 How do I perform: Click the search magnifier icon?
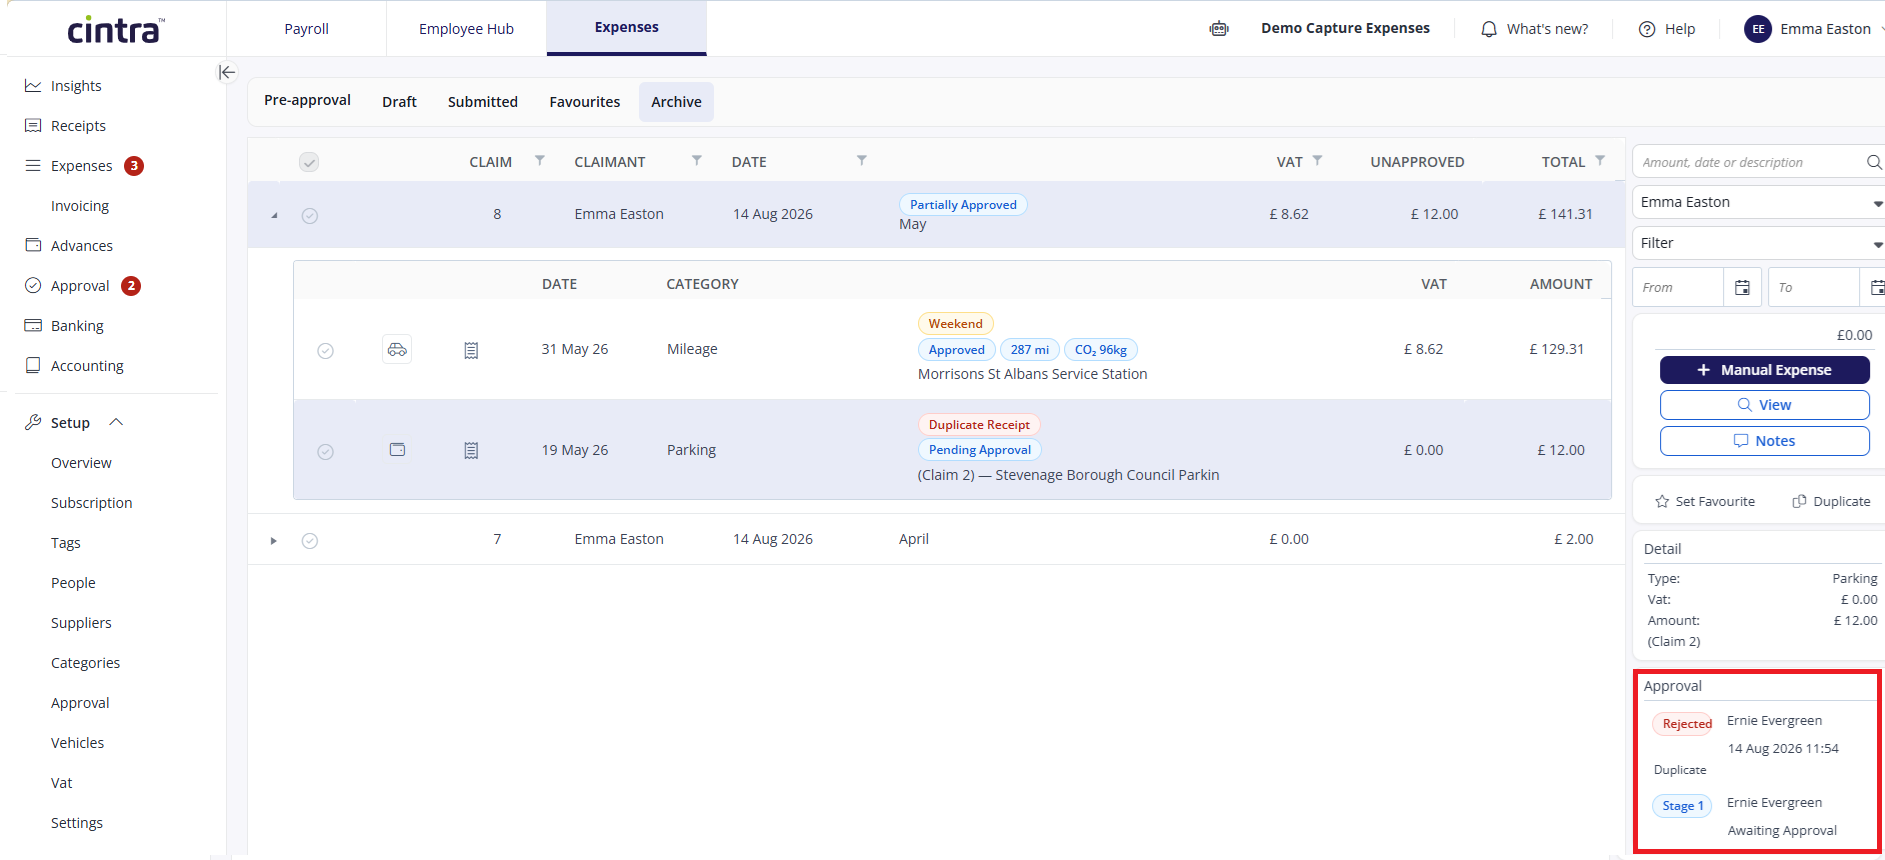pyautogui.click(x=1874, y=162)
